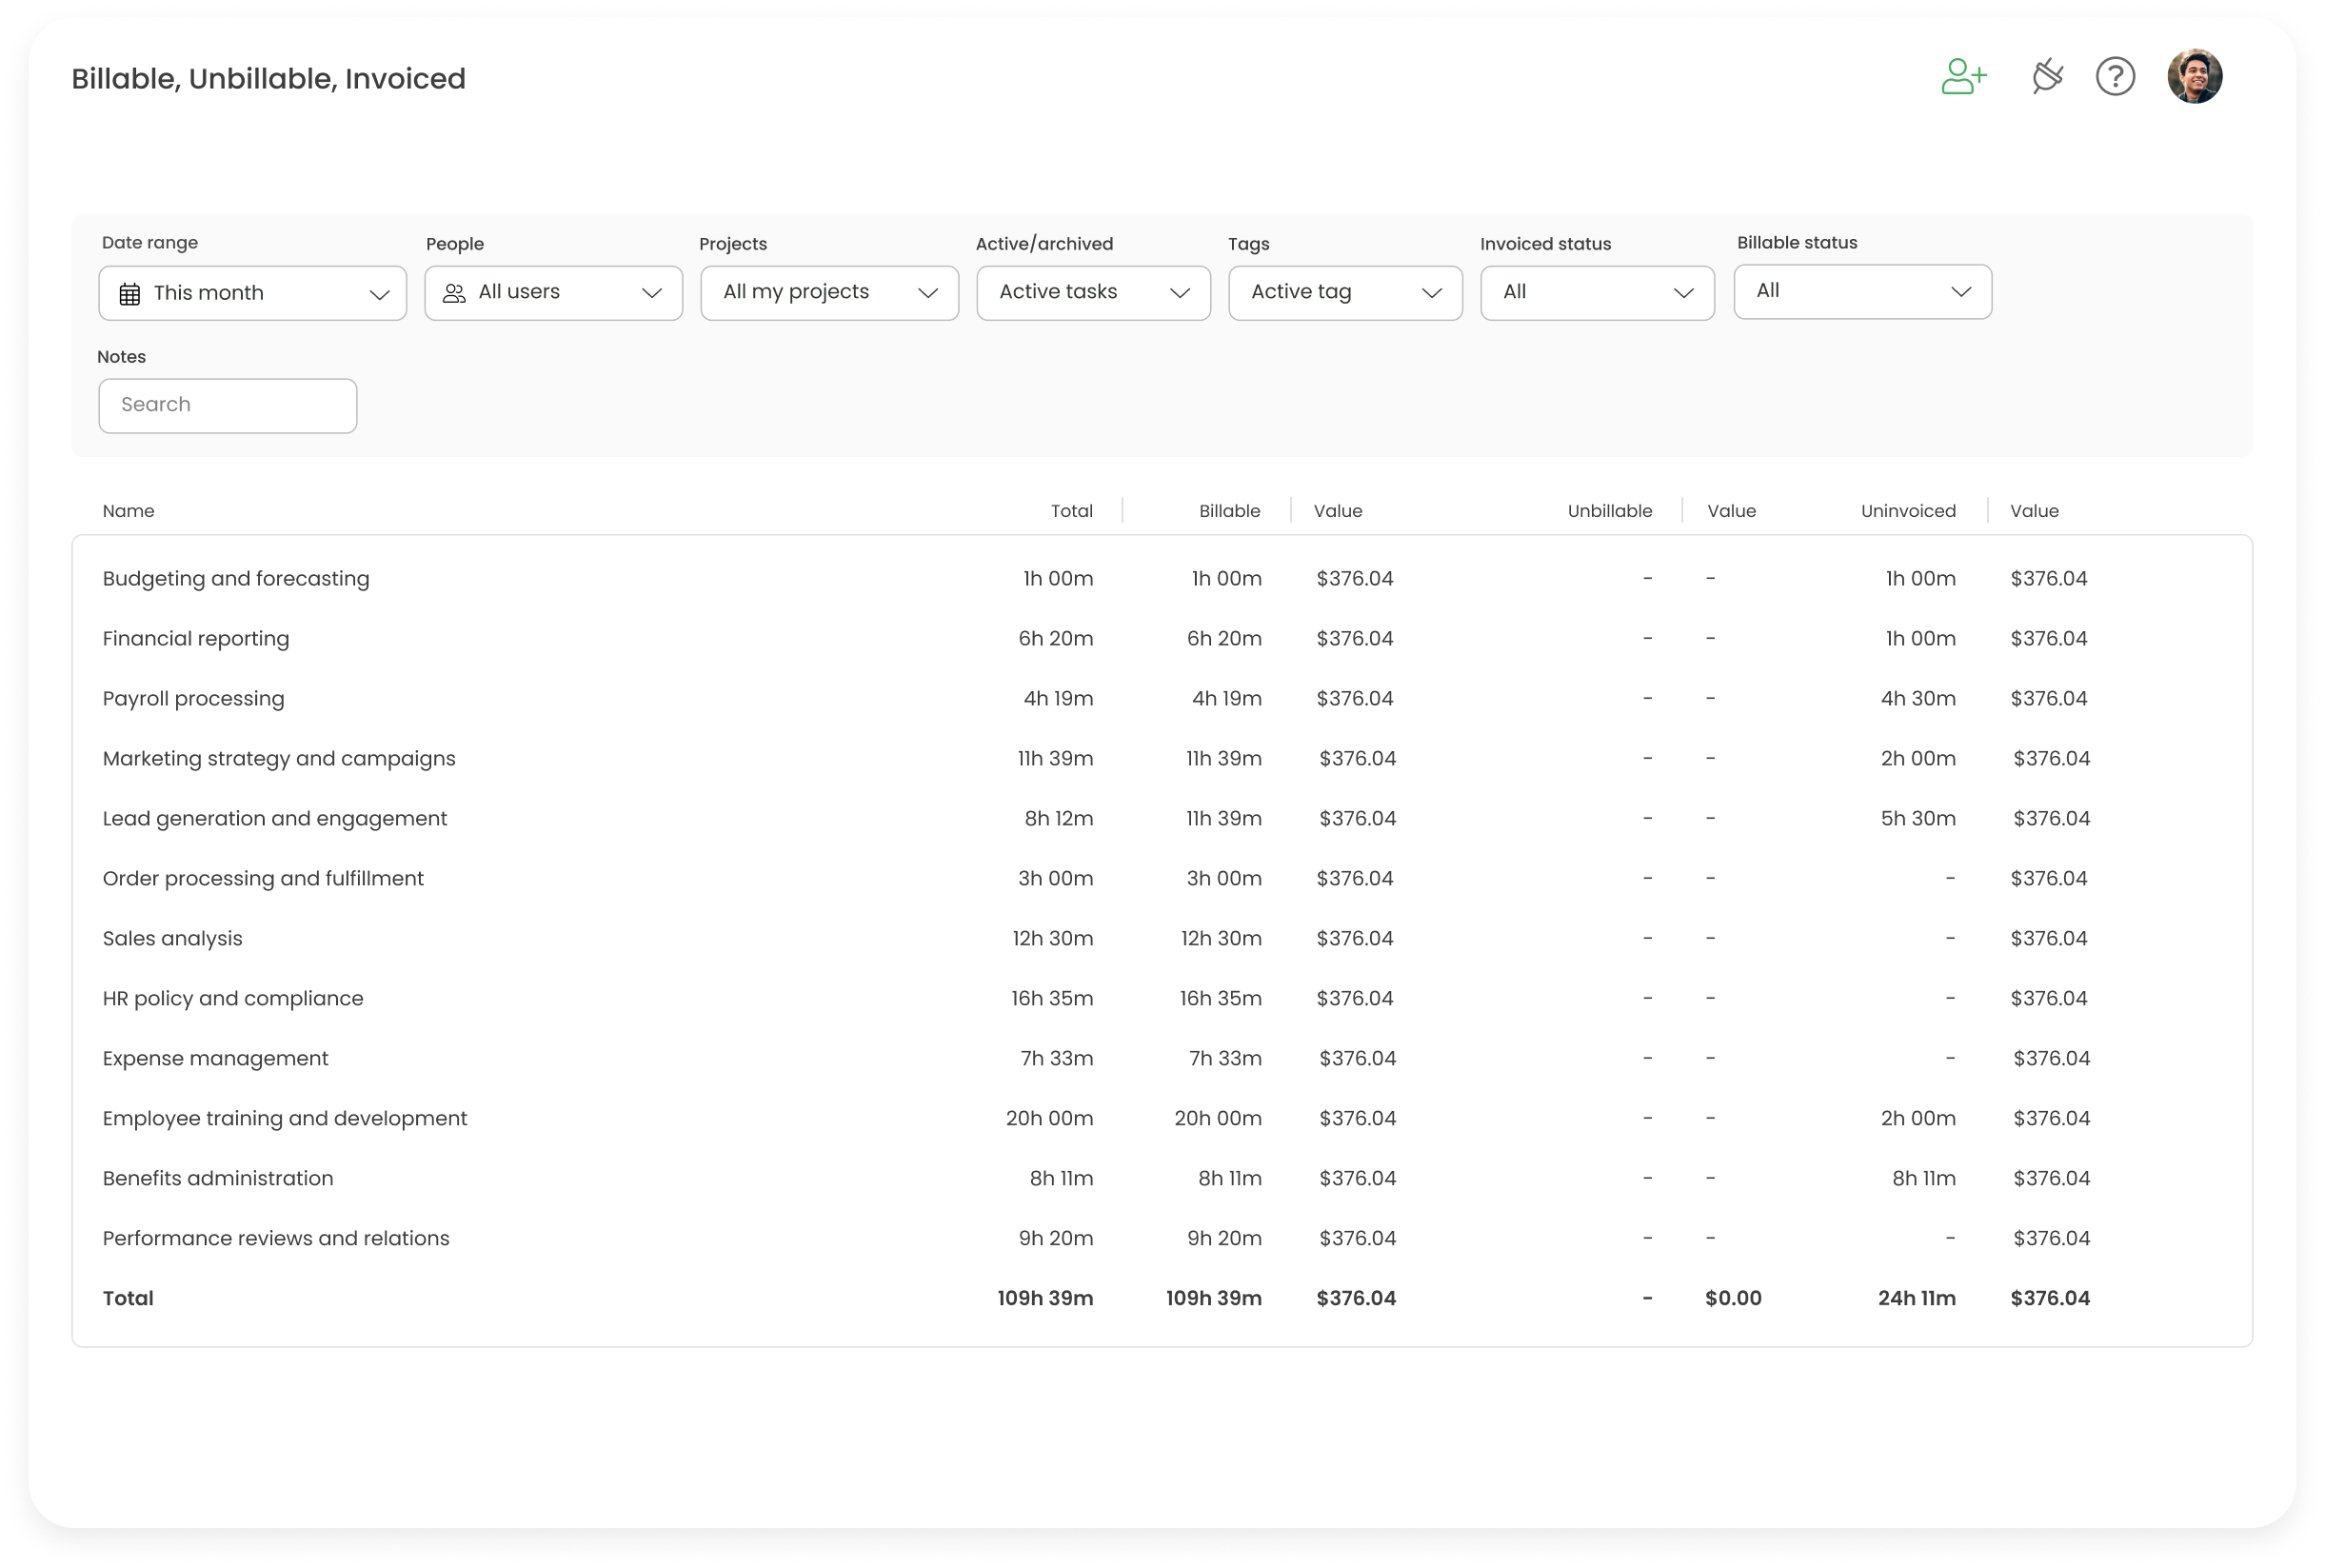Click the Benefits administration row
2325x1568 pixels.
point(218,1179)
